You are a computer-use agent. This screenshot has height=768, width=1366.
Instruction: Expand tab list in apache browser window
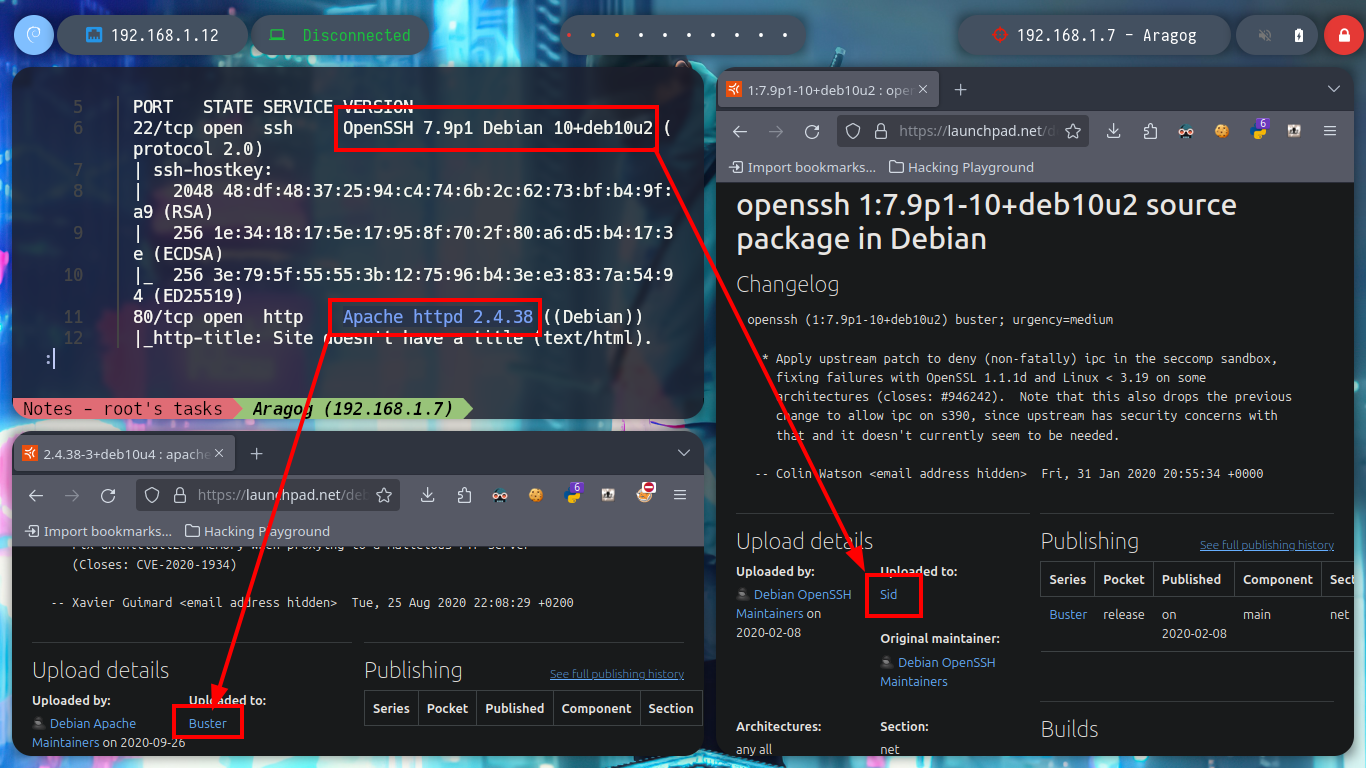click(x=684, y=454)
